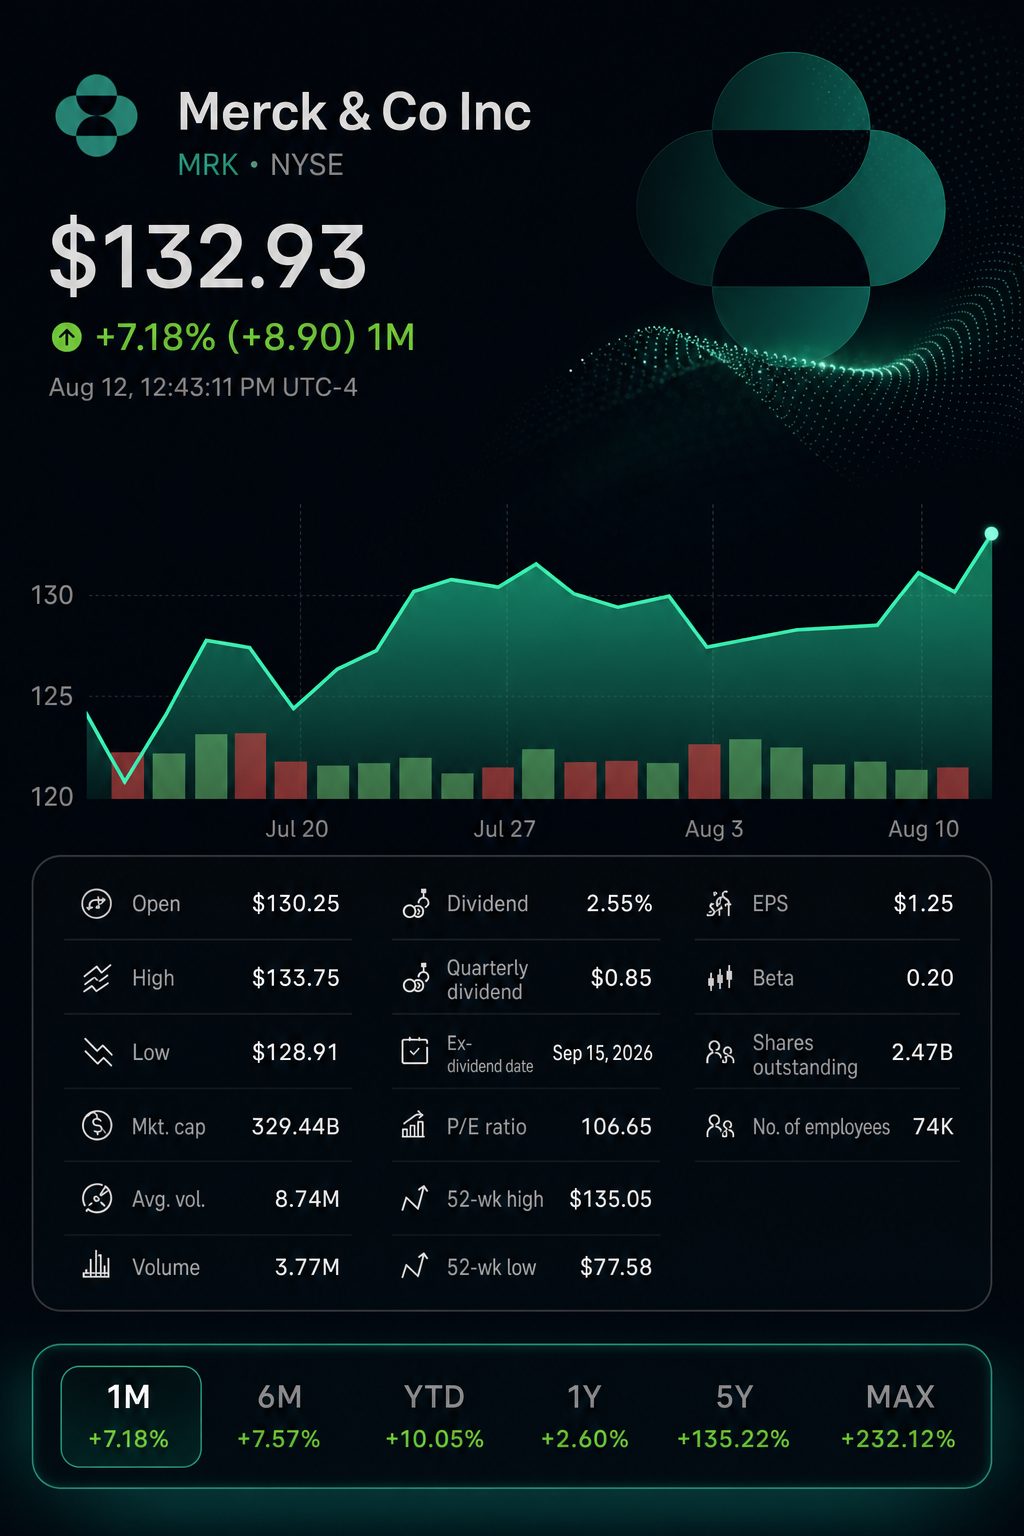Click the large Merck logo graphic
This screenshot has width=1024, height=1536.
click(x=791, y=208)
